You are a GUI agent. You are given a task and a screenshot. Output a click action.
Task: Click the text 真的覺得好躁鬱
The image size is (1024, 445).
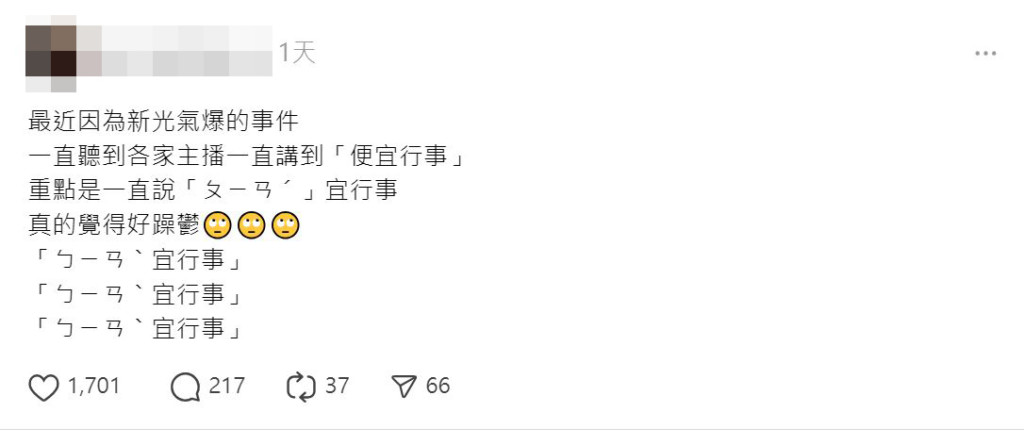point(115,225)
